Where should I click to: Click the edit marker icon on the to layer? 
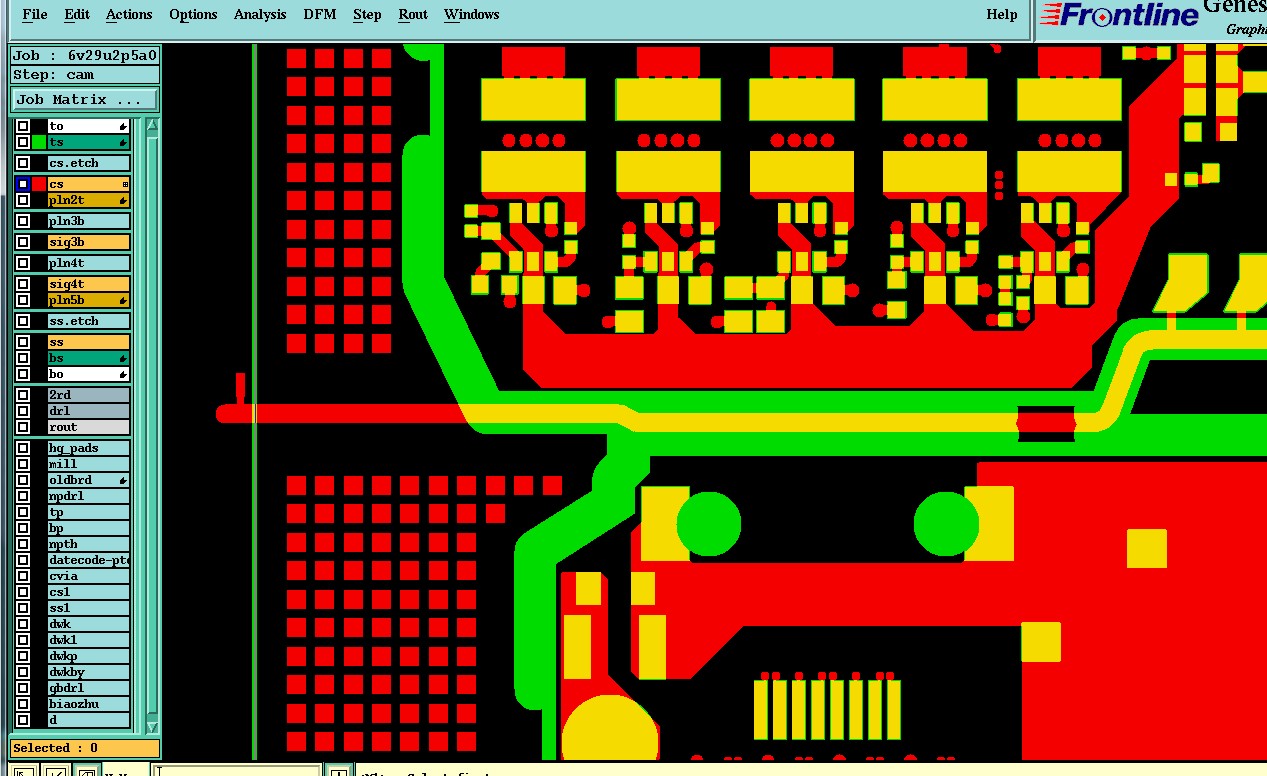pos(123,127)
